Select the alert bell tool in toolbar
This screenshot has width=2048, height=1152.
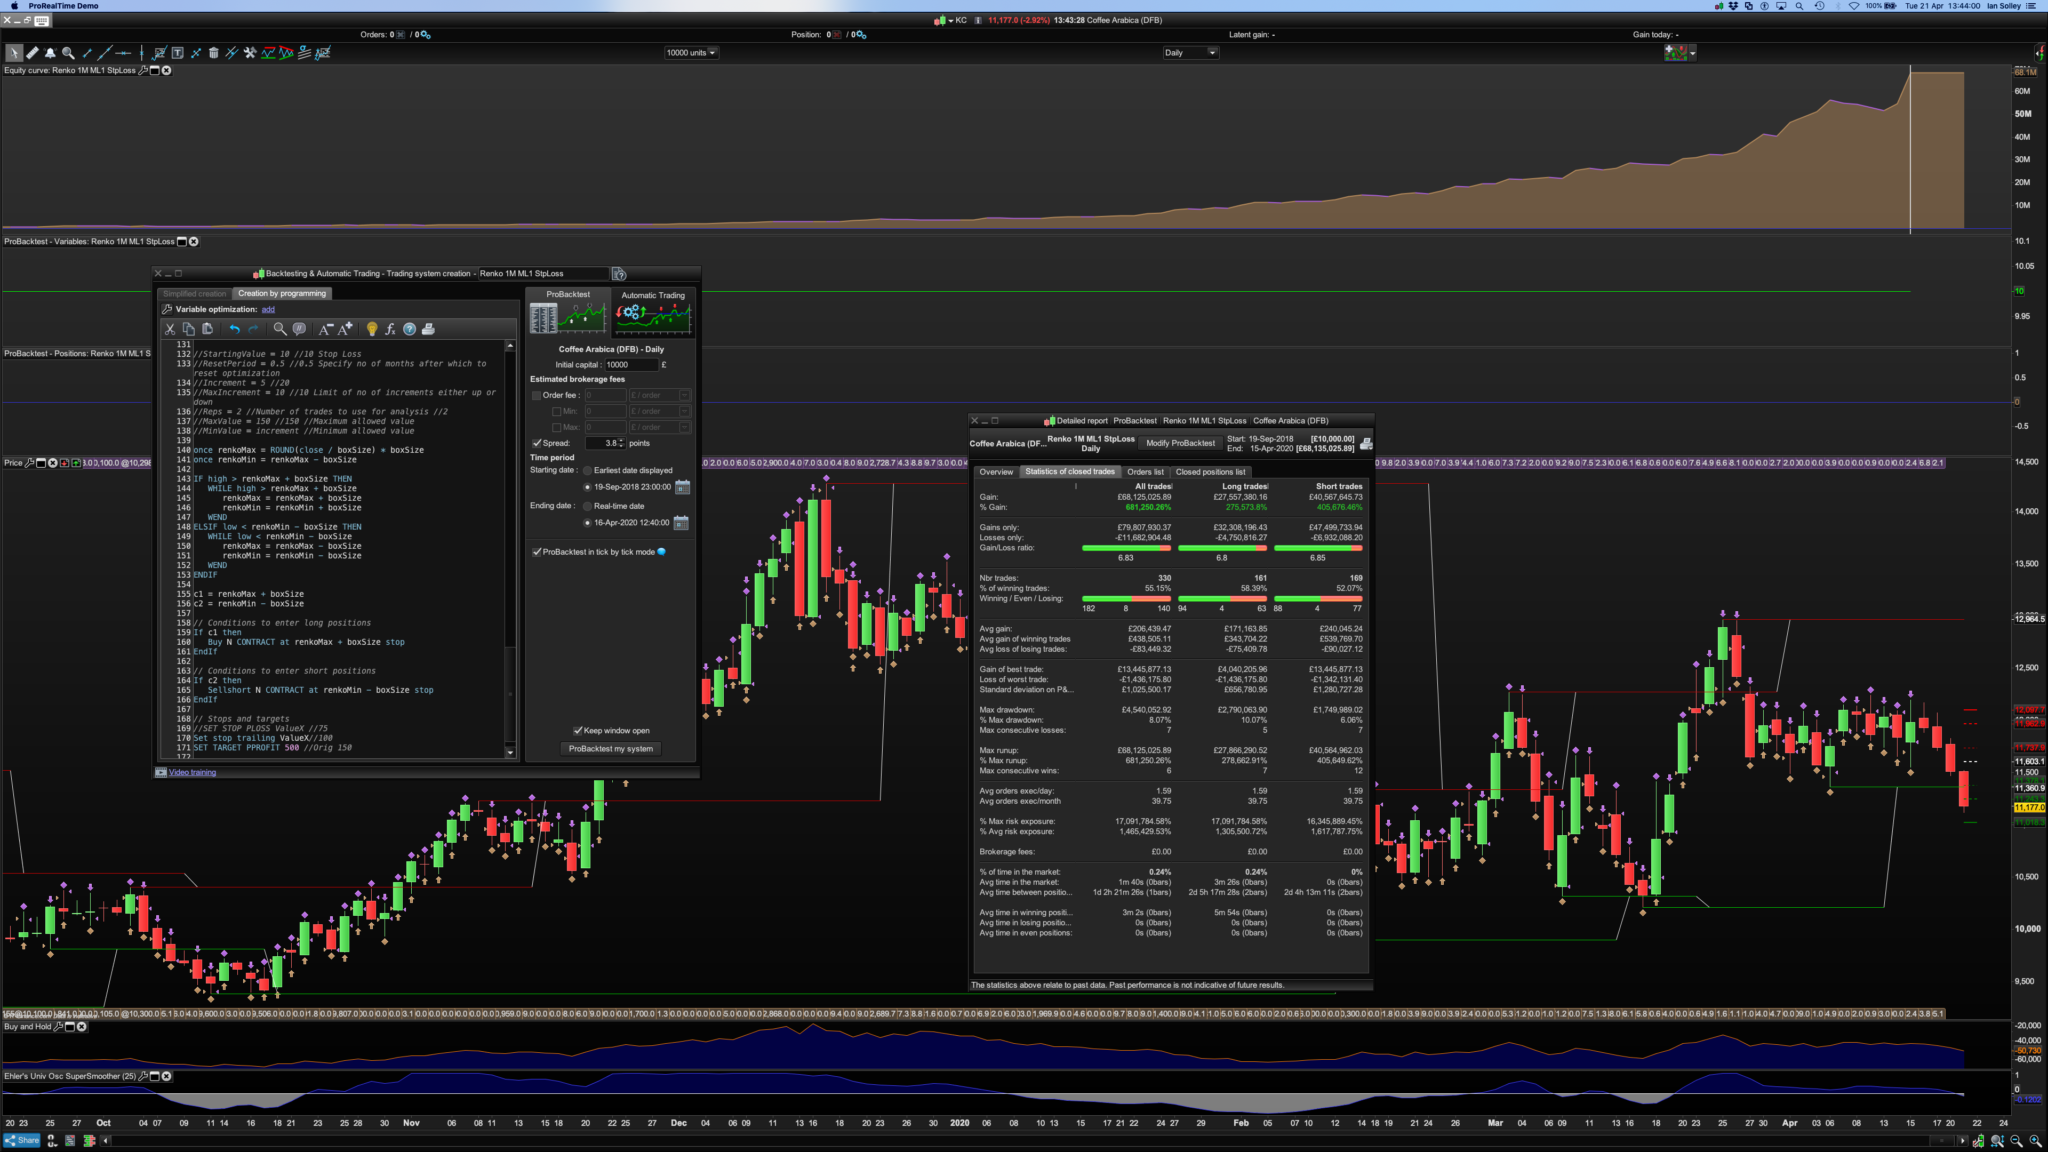(50, 53)
